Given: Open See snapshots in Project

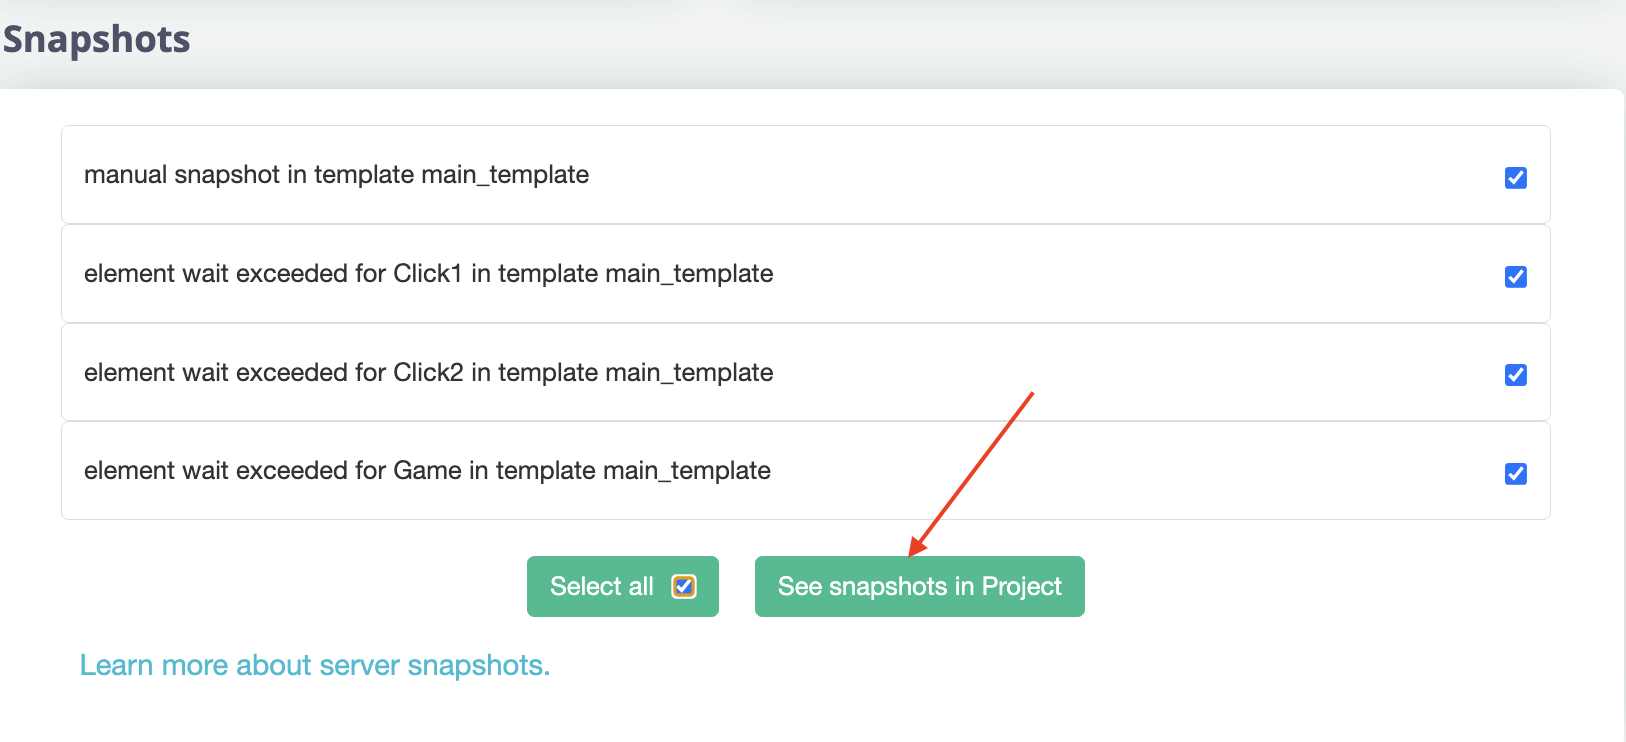Looking at the screenshot, I should (919, 587).
